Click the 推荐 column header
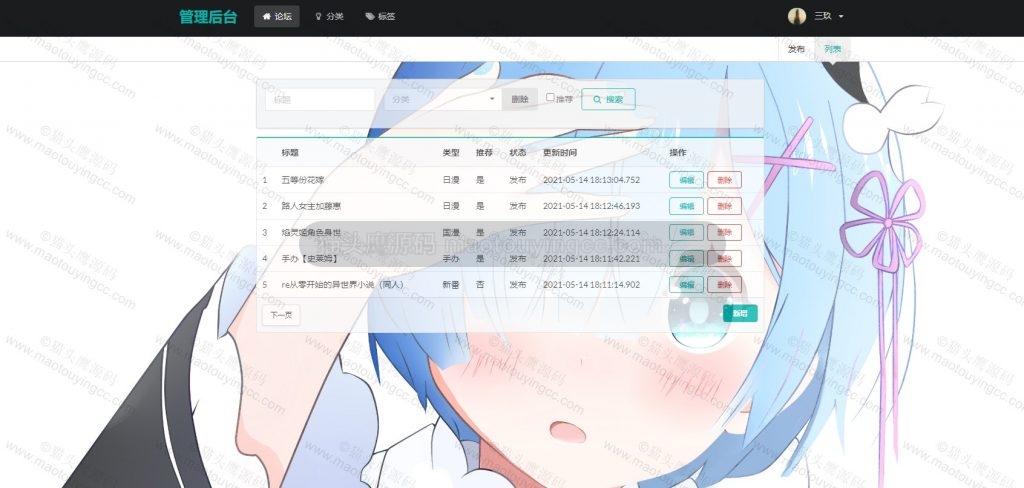 [x=485, y=152]
